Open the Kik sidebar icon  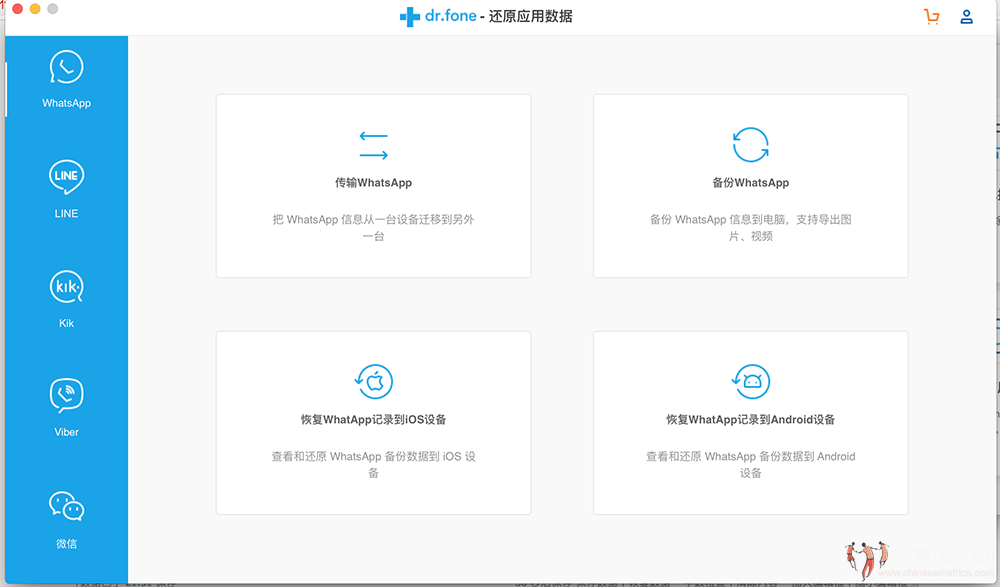[66, 287]
